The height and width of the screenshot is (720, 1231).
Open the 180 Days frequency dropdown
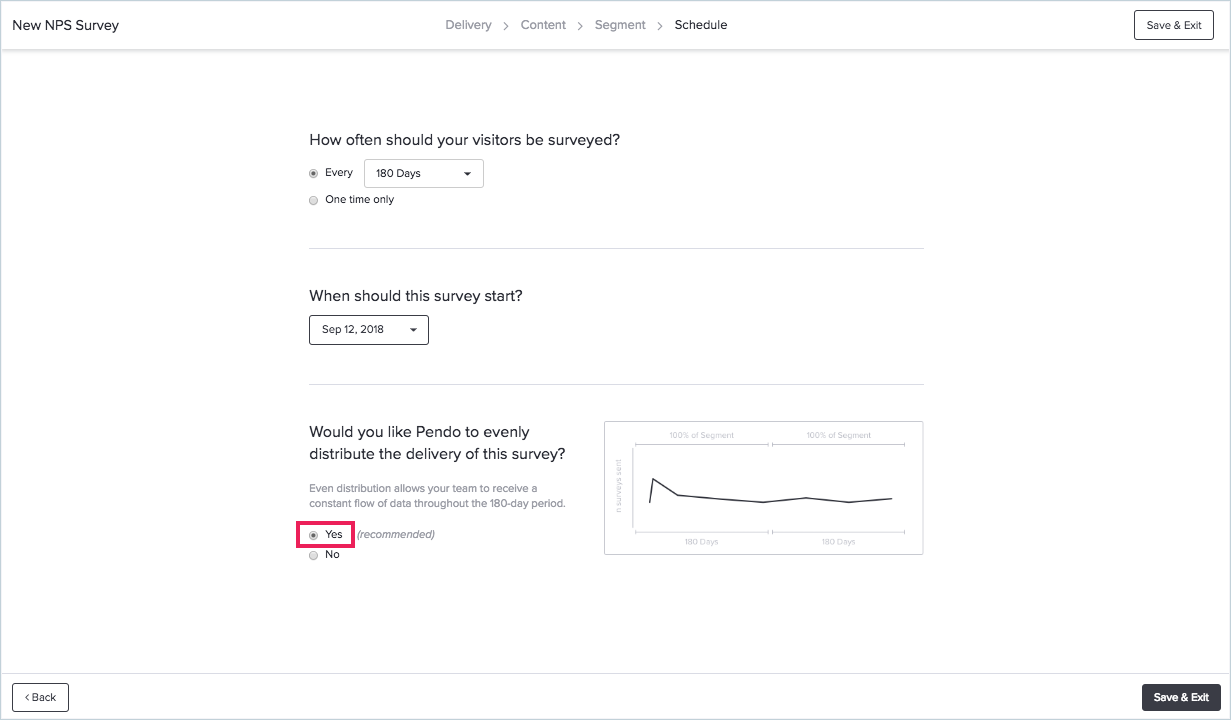tap(424, 173)
